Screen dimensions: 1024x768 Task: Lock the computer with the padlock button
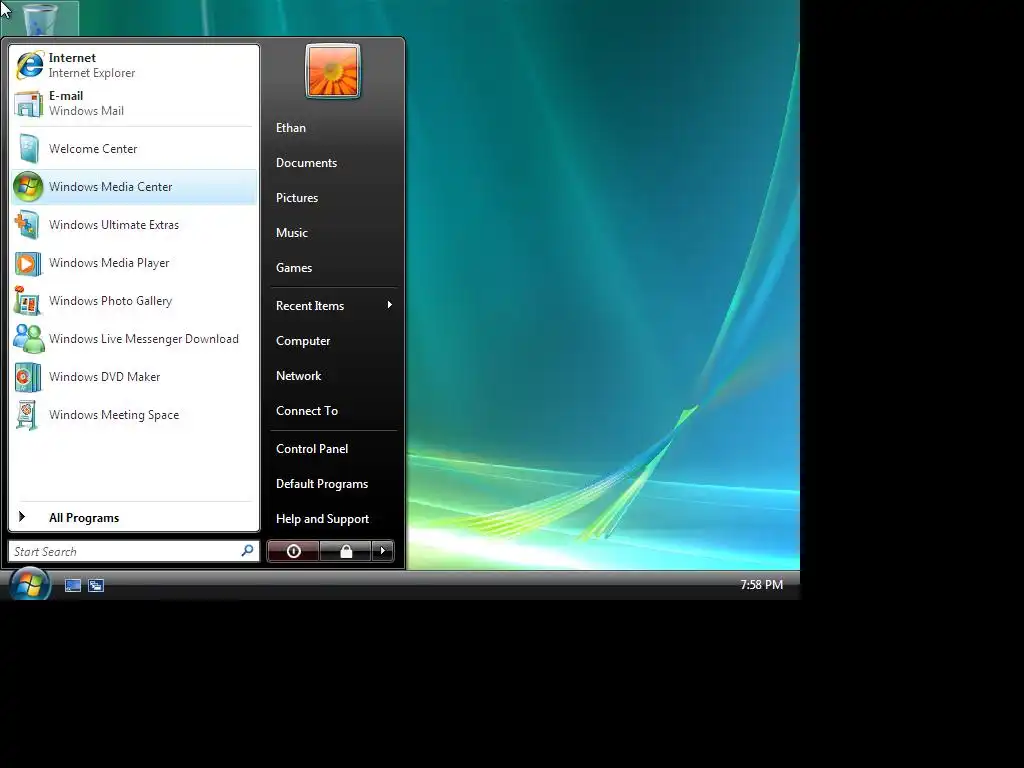pyautogui.click(x=345, y=551)
